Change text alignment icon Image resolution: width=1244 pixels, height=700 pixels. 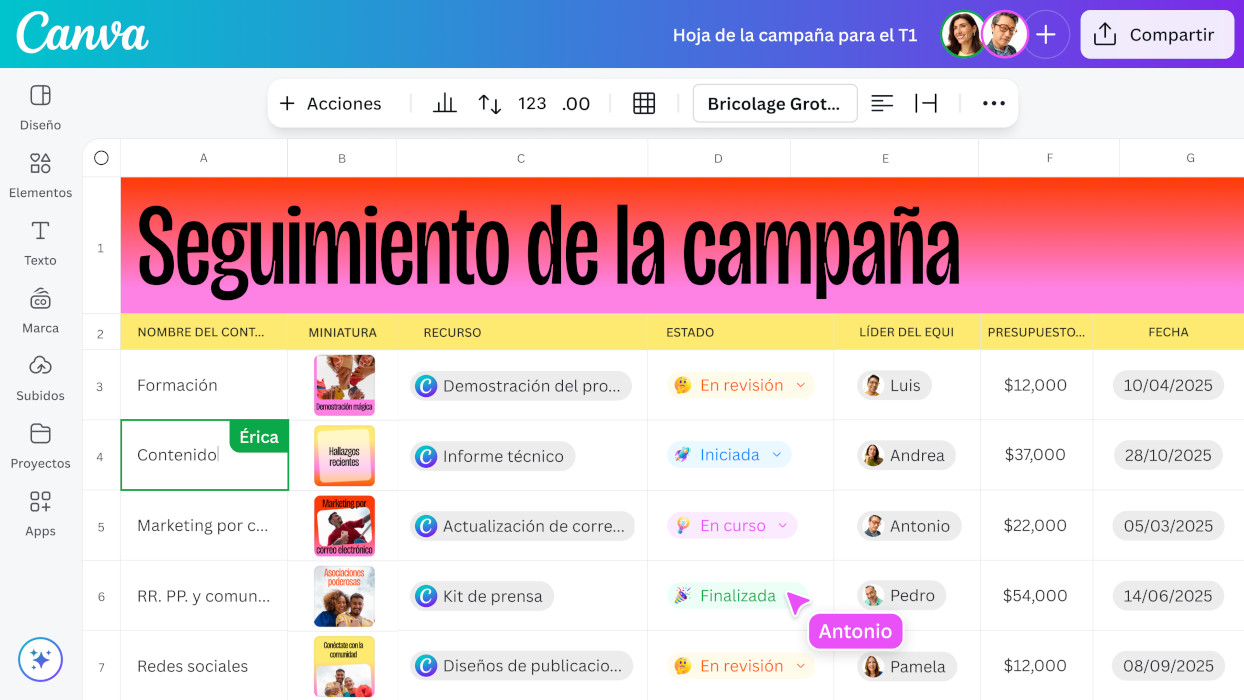click(881, 103)
